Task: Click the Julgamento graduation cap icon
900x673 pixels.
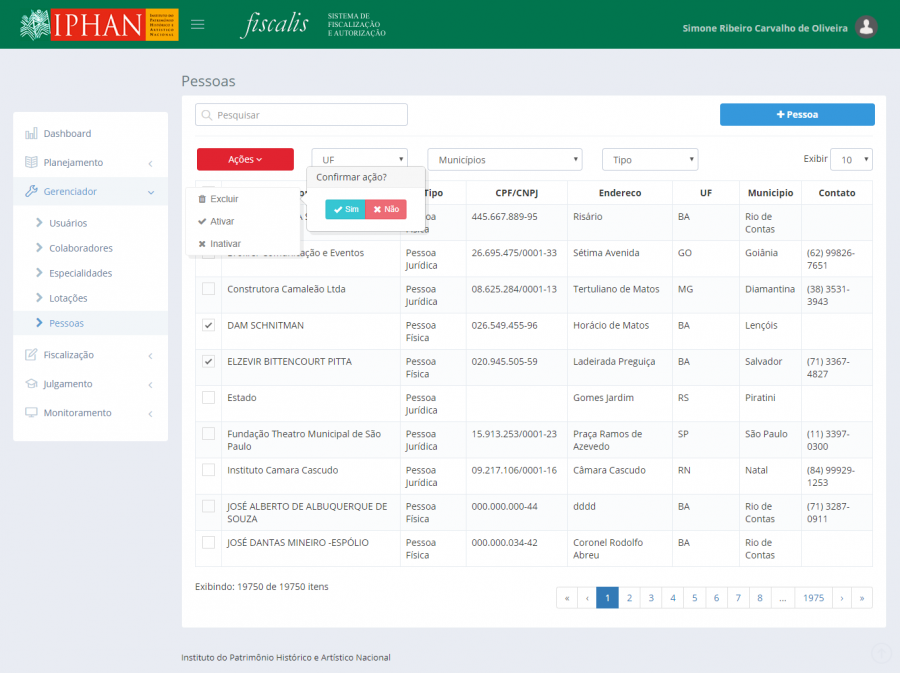Action: click(31, 384)
